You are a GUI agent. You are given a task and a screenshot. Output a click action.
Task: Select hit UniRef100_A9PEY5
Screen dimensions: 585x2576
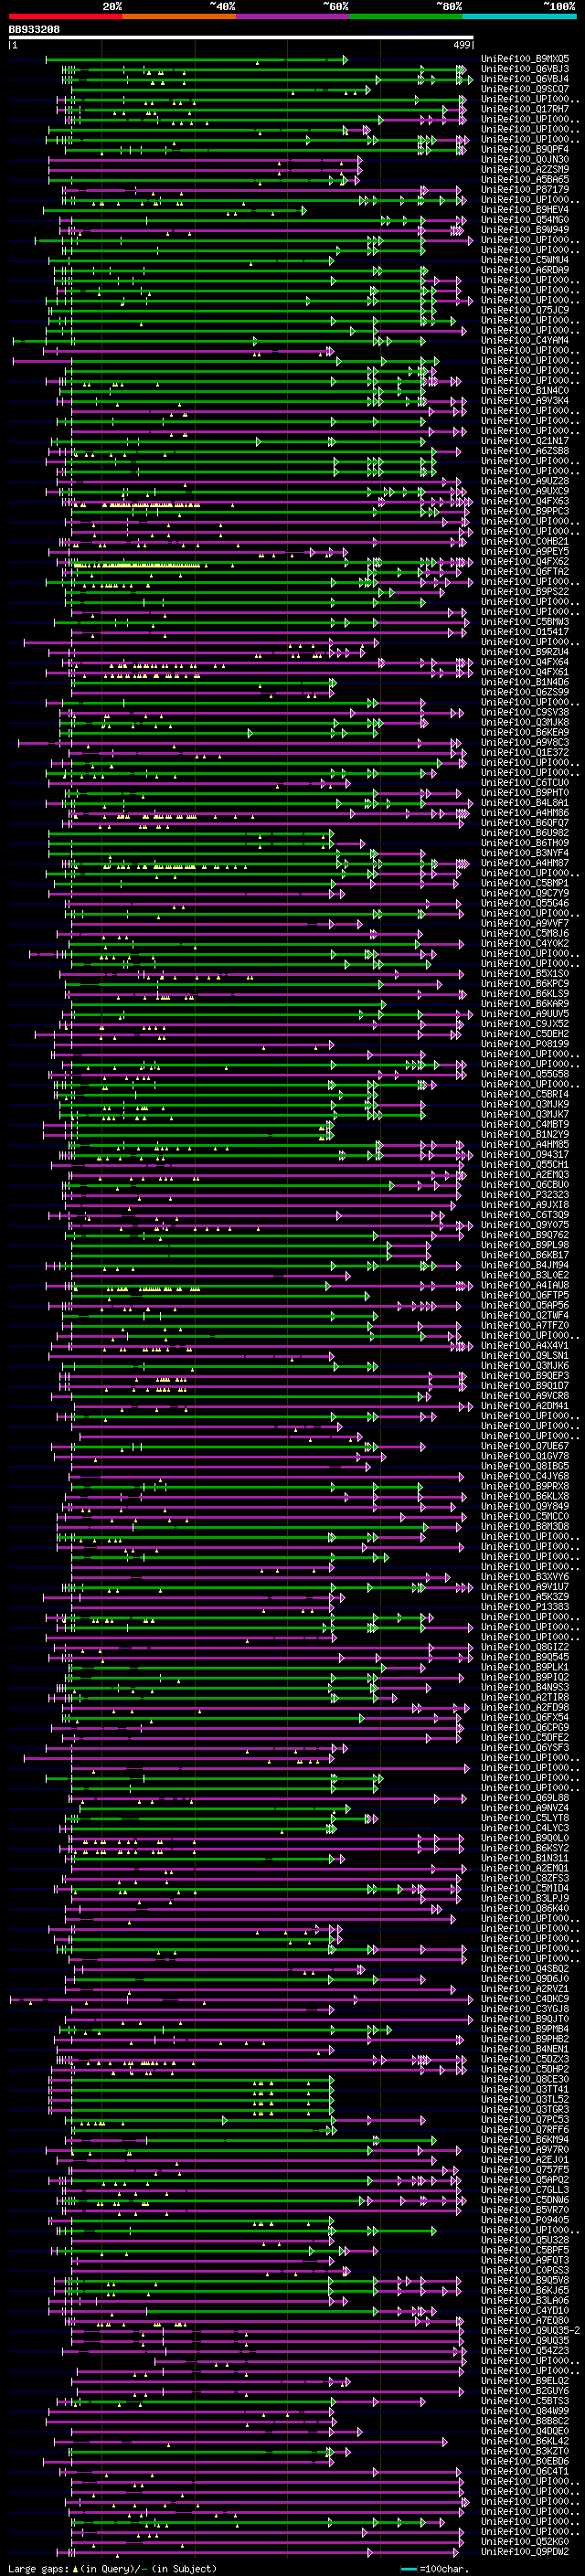point(525,552)
